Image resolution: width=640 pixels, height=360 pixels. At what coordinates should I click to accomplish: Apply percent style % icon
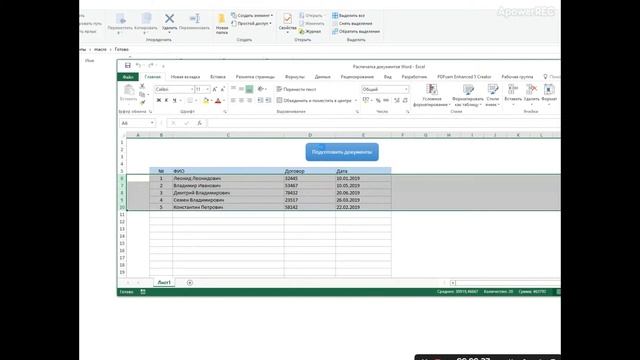pos(378,100)
